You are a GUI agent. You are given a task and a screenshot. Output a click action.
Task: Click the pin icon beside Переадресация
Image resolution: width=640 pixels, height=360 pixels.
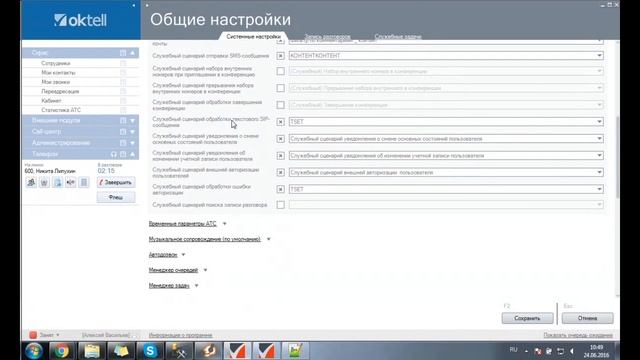tap(123, 91)
